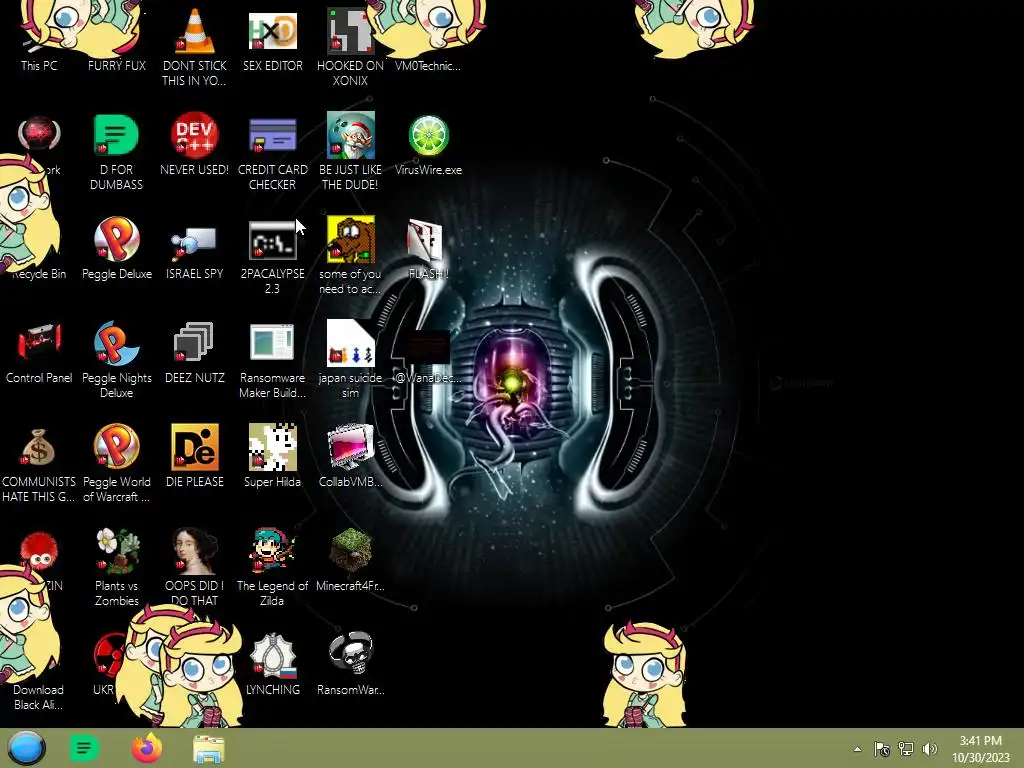Open the volume speaker tray icon
The image size is (1024, 768).
pyautogui.click(x=930, y=749)
